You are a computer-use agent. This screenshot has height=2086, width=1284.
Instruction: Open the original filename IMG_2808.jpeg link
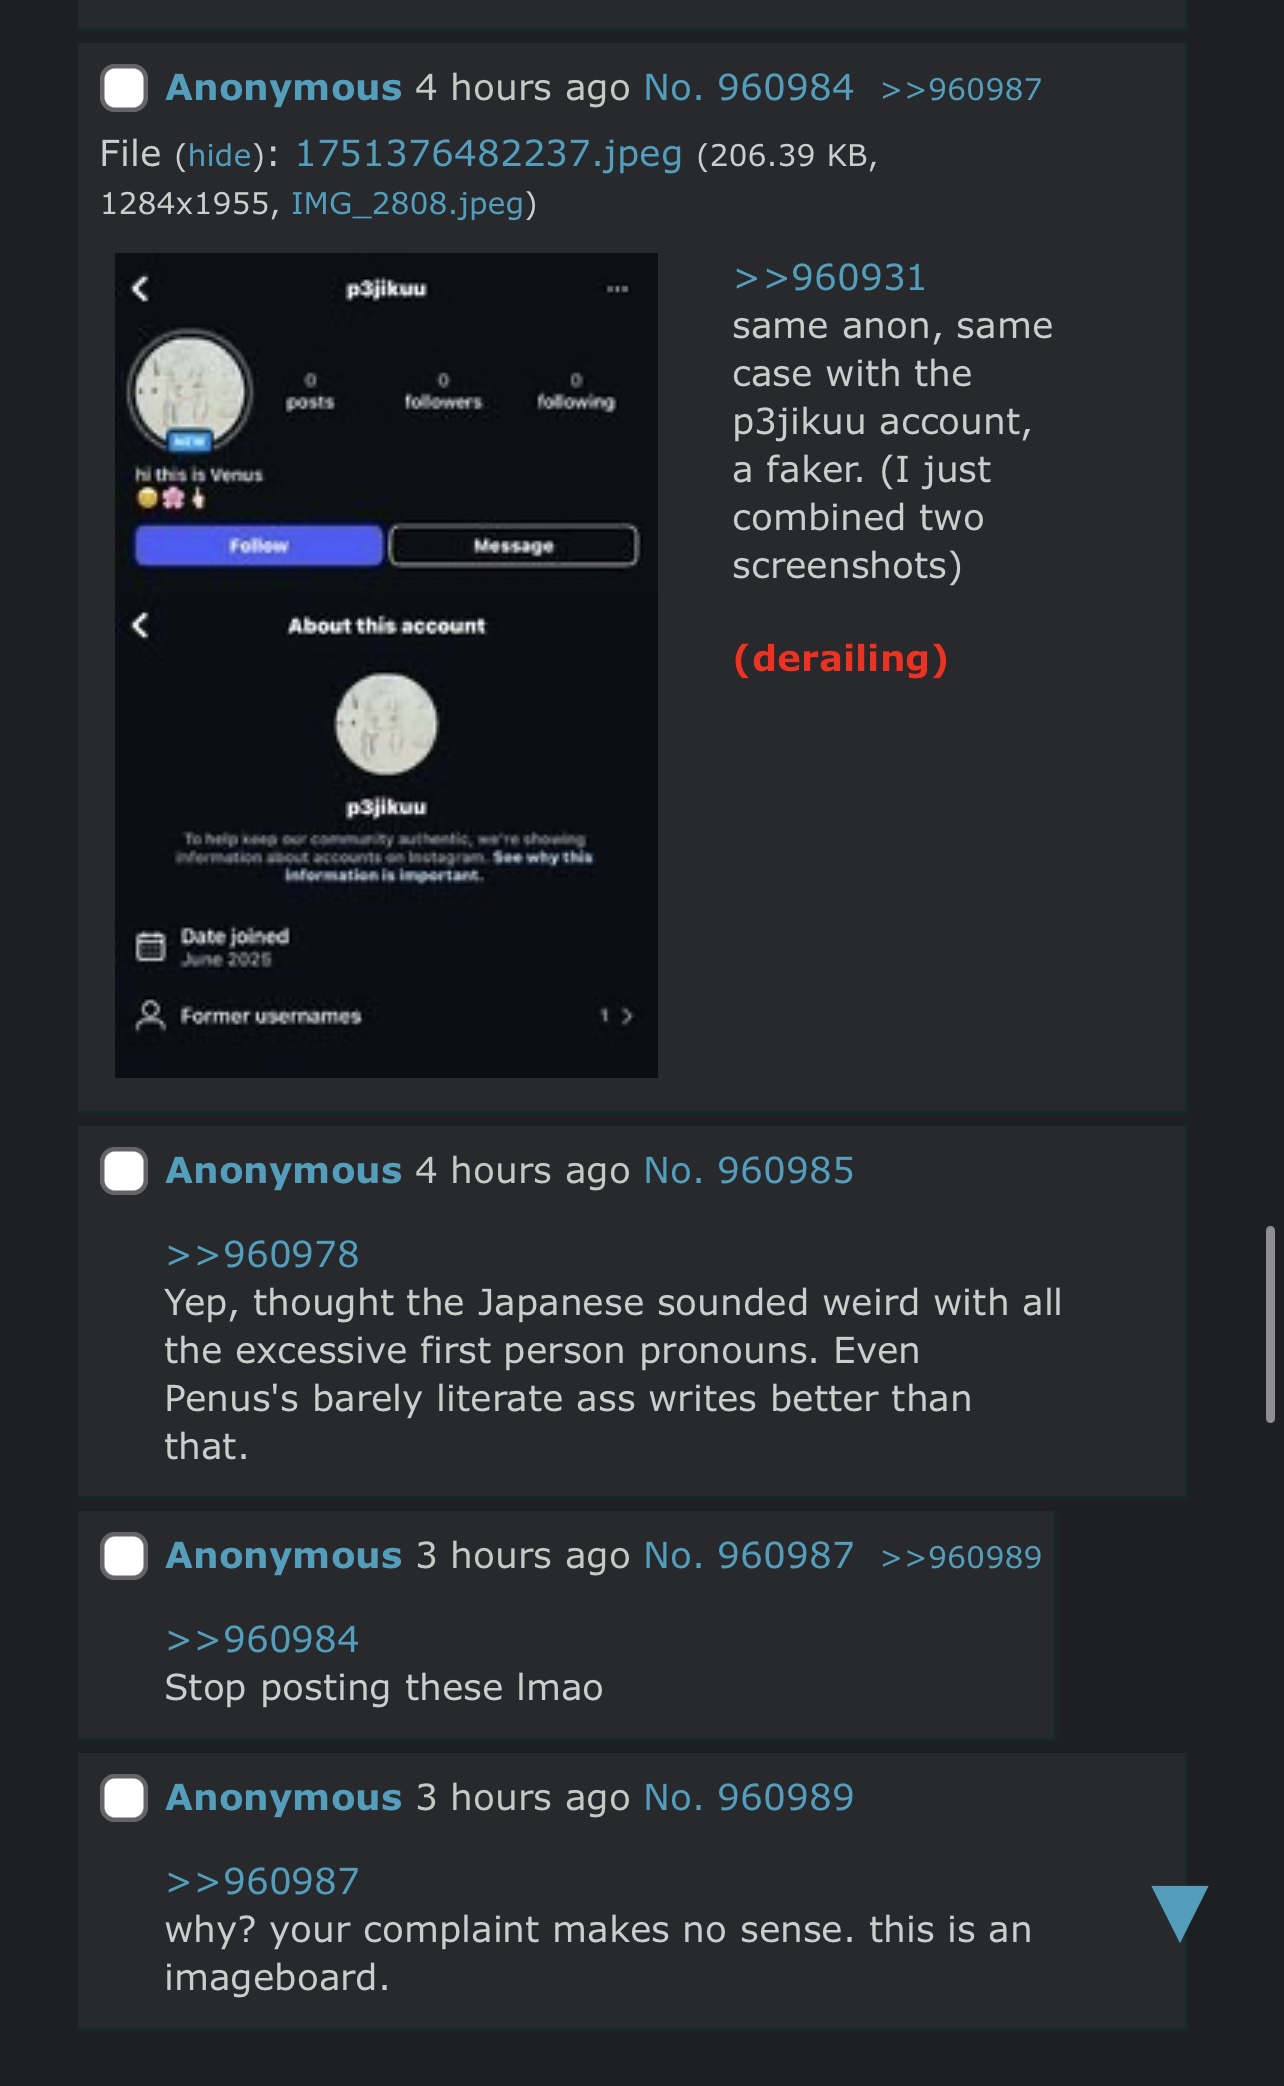pos(408,204)
